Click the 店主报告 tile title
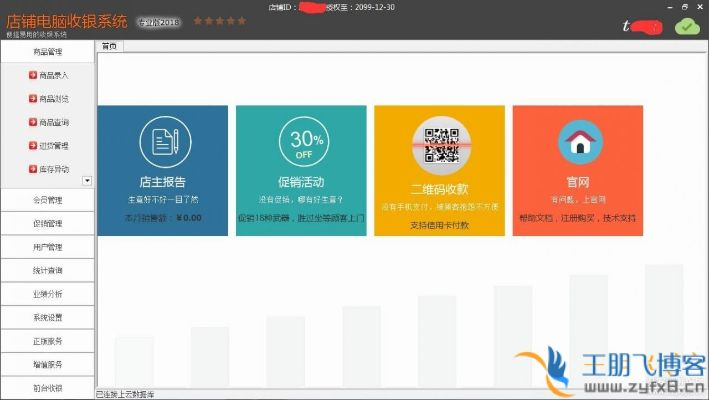709x400 pixels. pos(162,182)
